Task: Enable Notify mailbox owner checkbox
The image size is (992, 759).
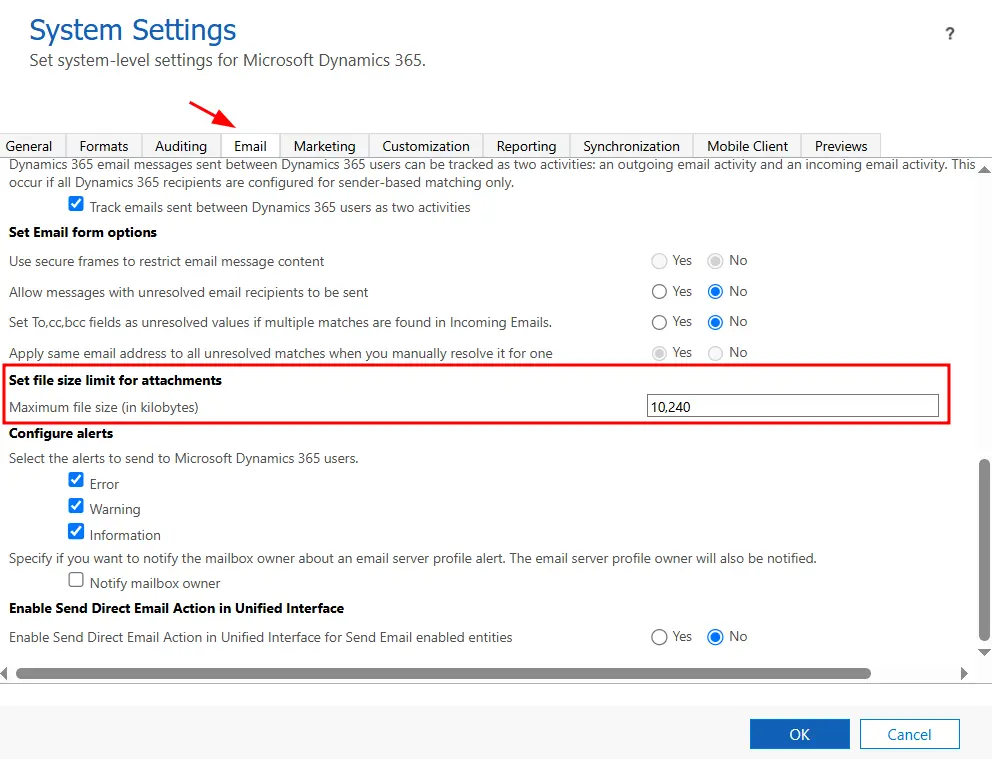Action: tap(76, 579)
